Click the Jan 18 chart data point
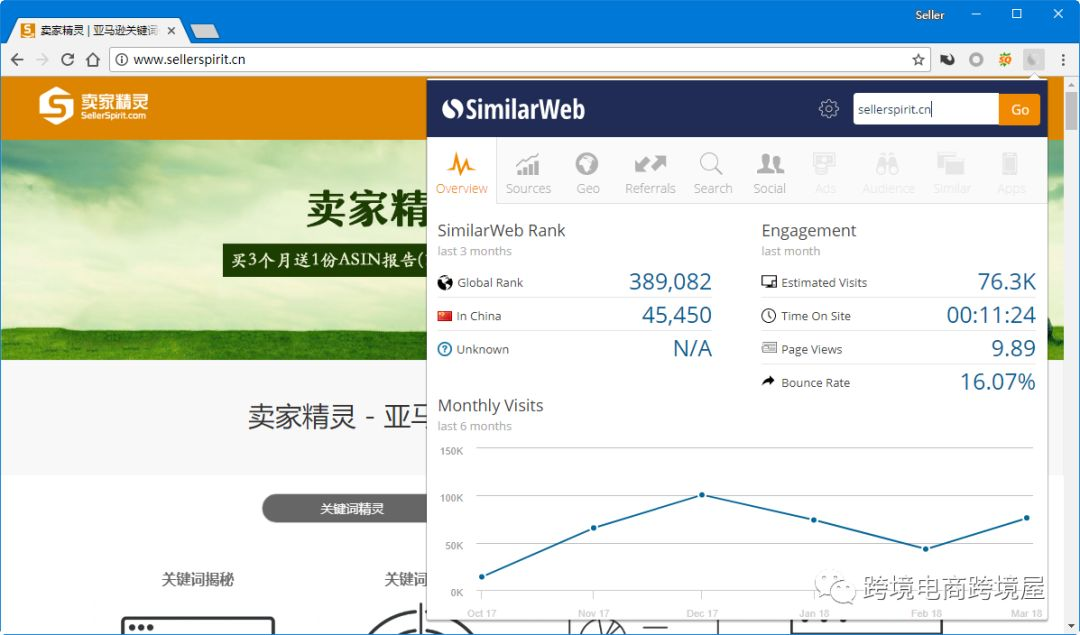 coord(813,520)
